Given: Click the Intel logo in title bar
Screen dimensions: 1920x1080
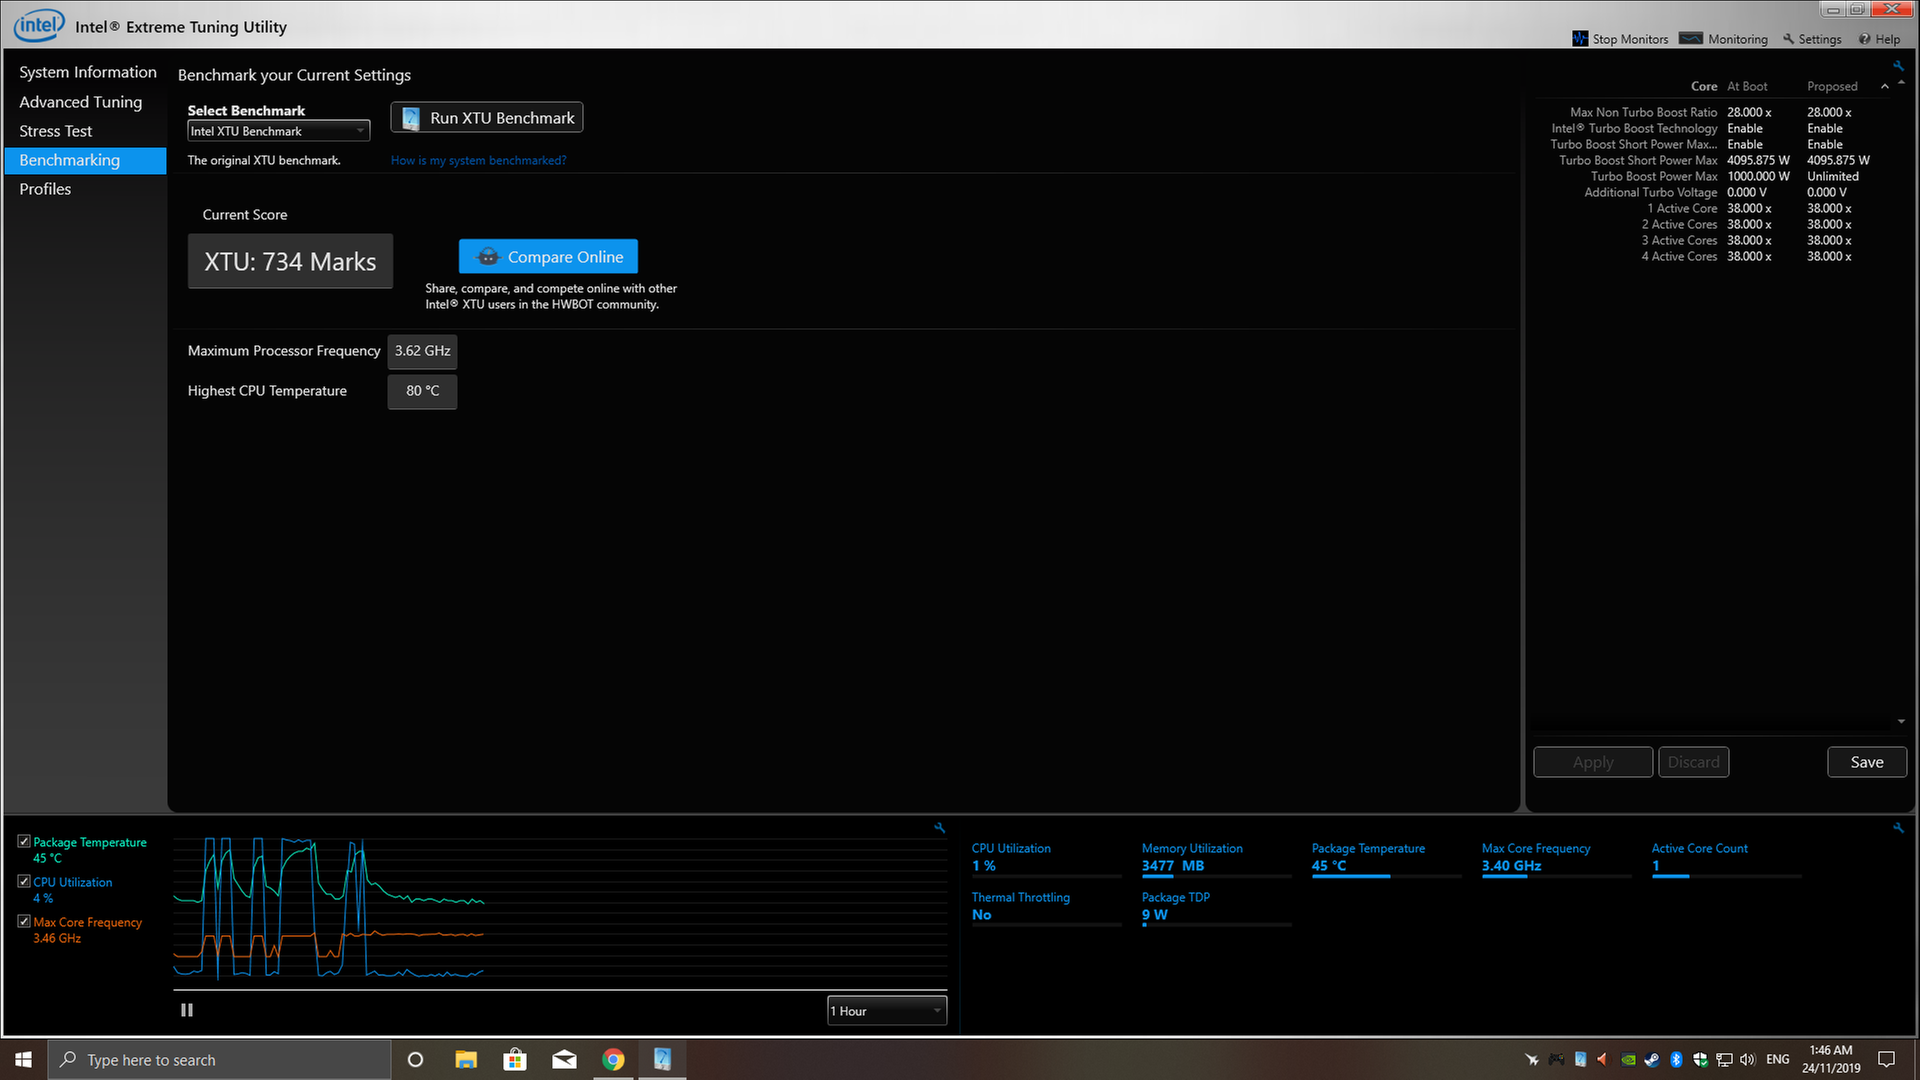Looking at the screenshot, I should coord(39,25).
